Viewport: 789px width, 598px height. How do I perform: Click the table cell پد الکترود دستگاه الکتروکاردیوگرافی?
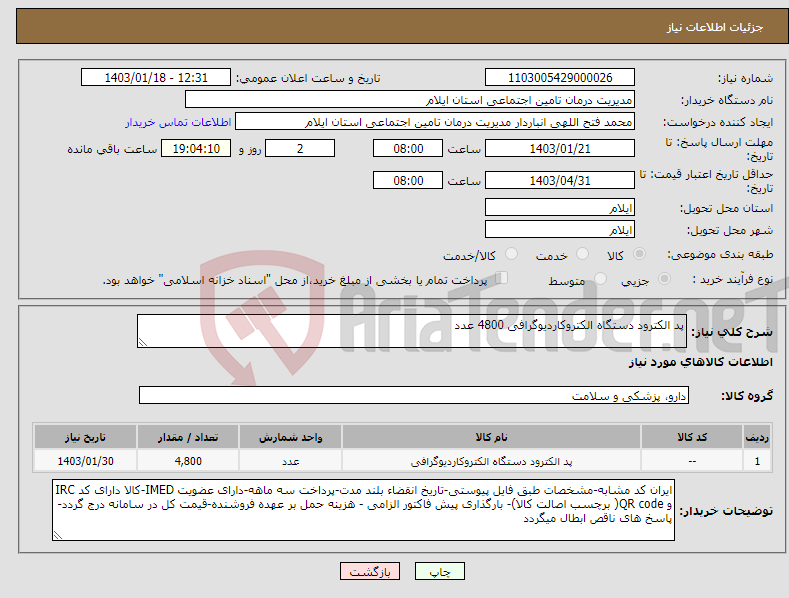click(491, 461)
